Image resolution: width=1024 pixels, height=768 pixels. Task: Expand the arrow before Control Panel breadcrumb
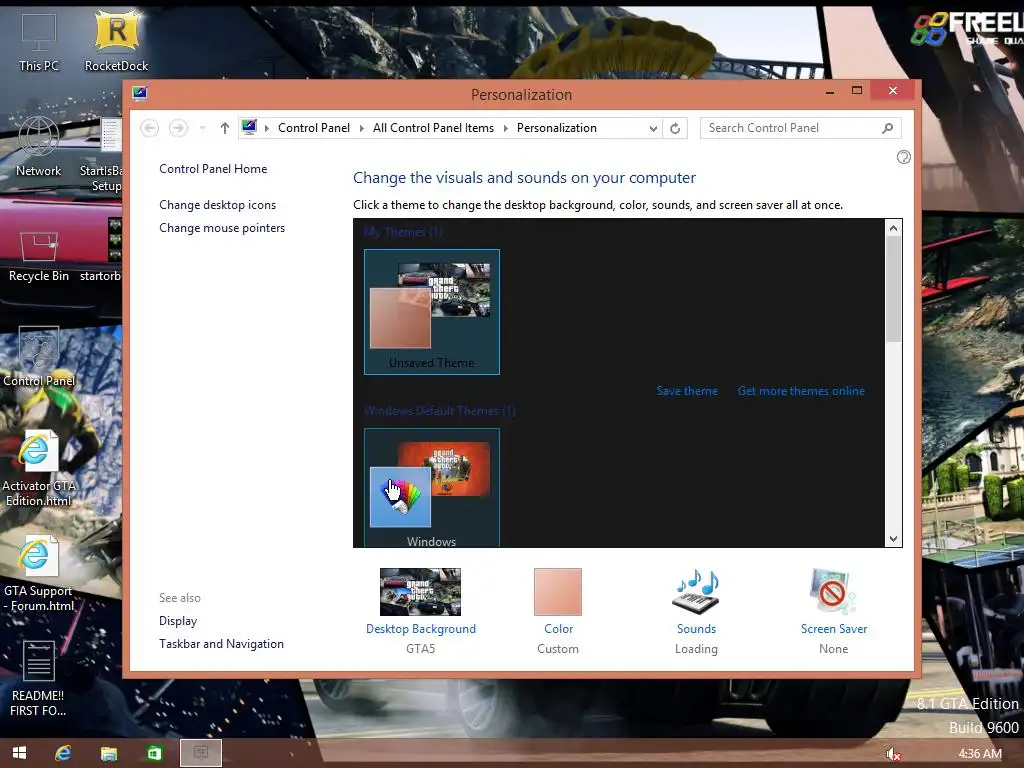pos(266,128)
